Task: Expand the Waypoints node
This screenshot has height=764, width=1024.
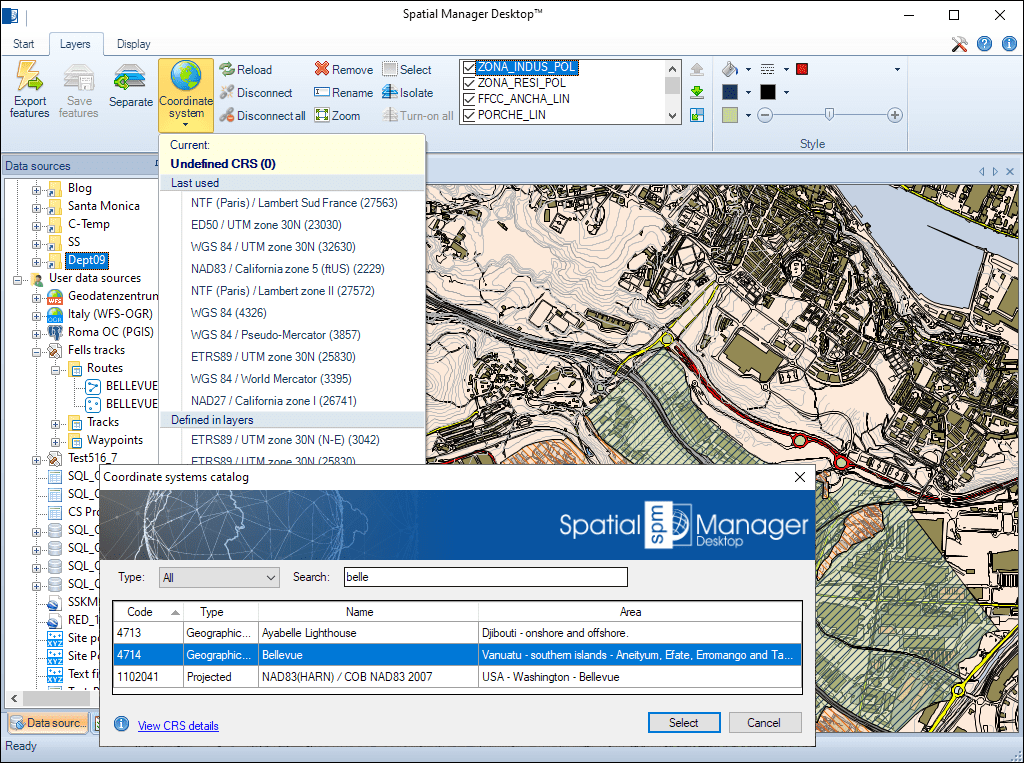Action: click(x=56, y=442)
